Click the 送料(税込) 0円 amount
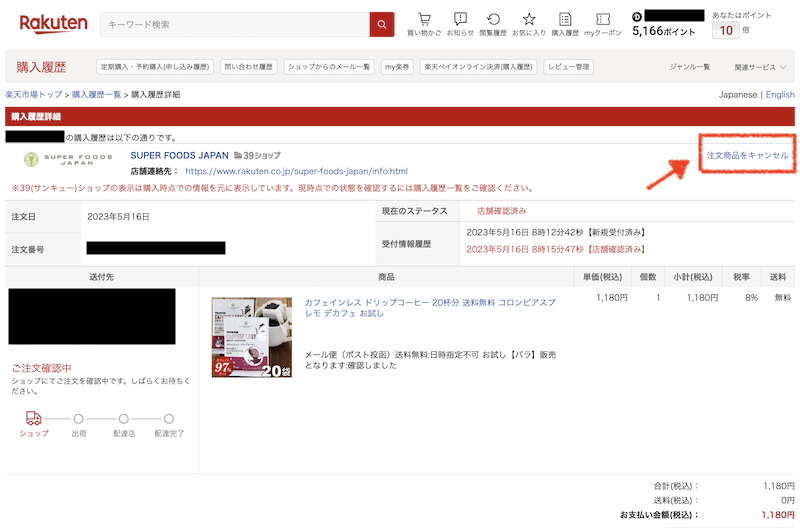The width and height of the screenshot is (800, 528). pyautogui.click(x=788, y=500)
